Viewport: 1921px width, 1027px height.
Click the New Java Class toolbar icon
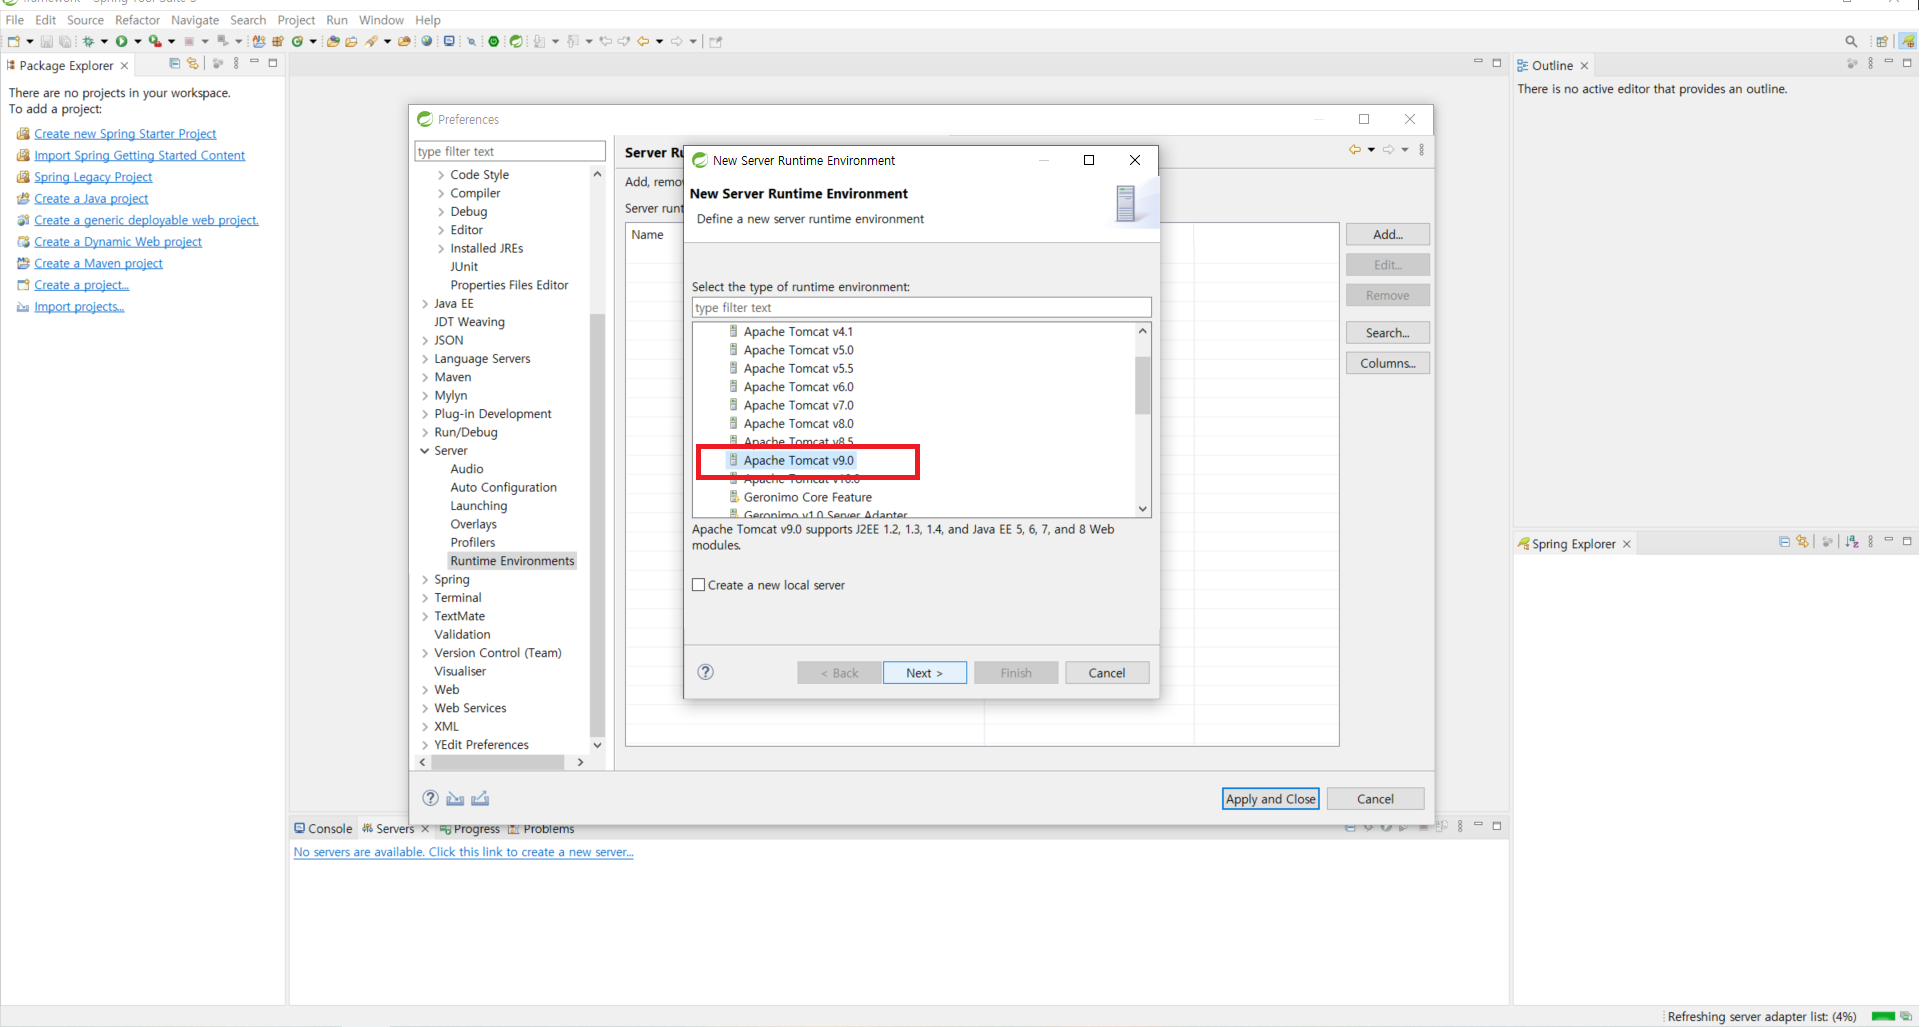pos(297,41)
